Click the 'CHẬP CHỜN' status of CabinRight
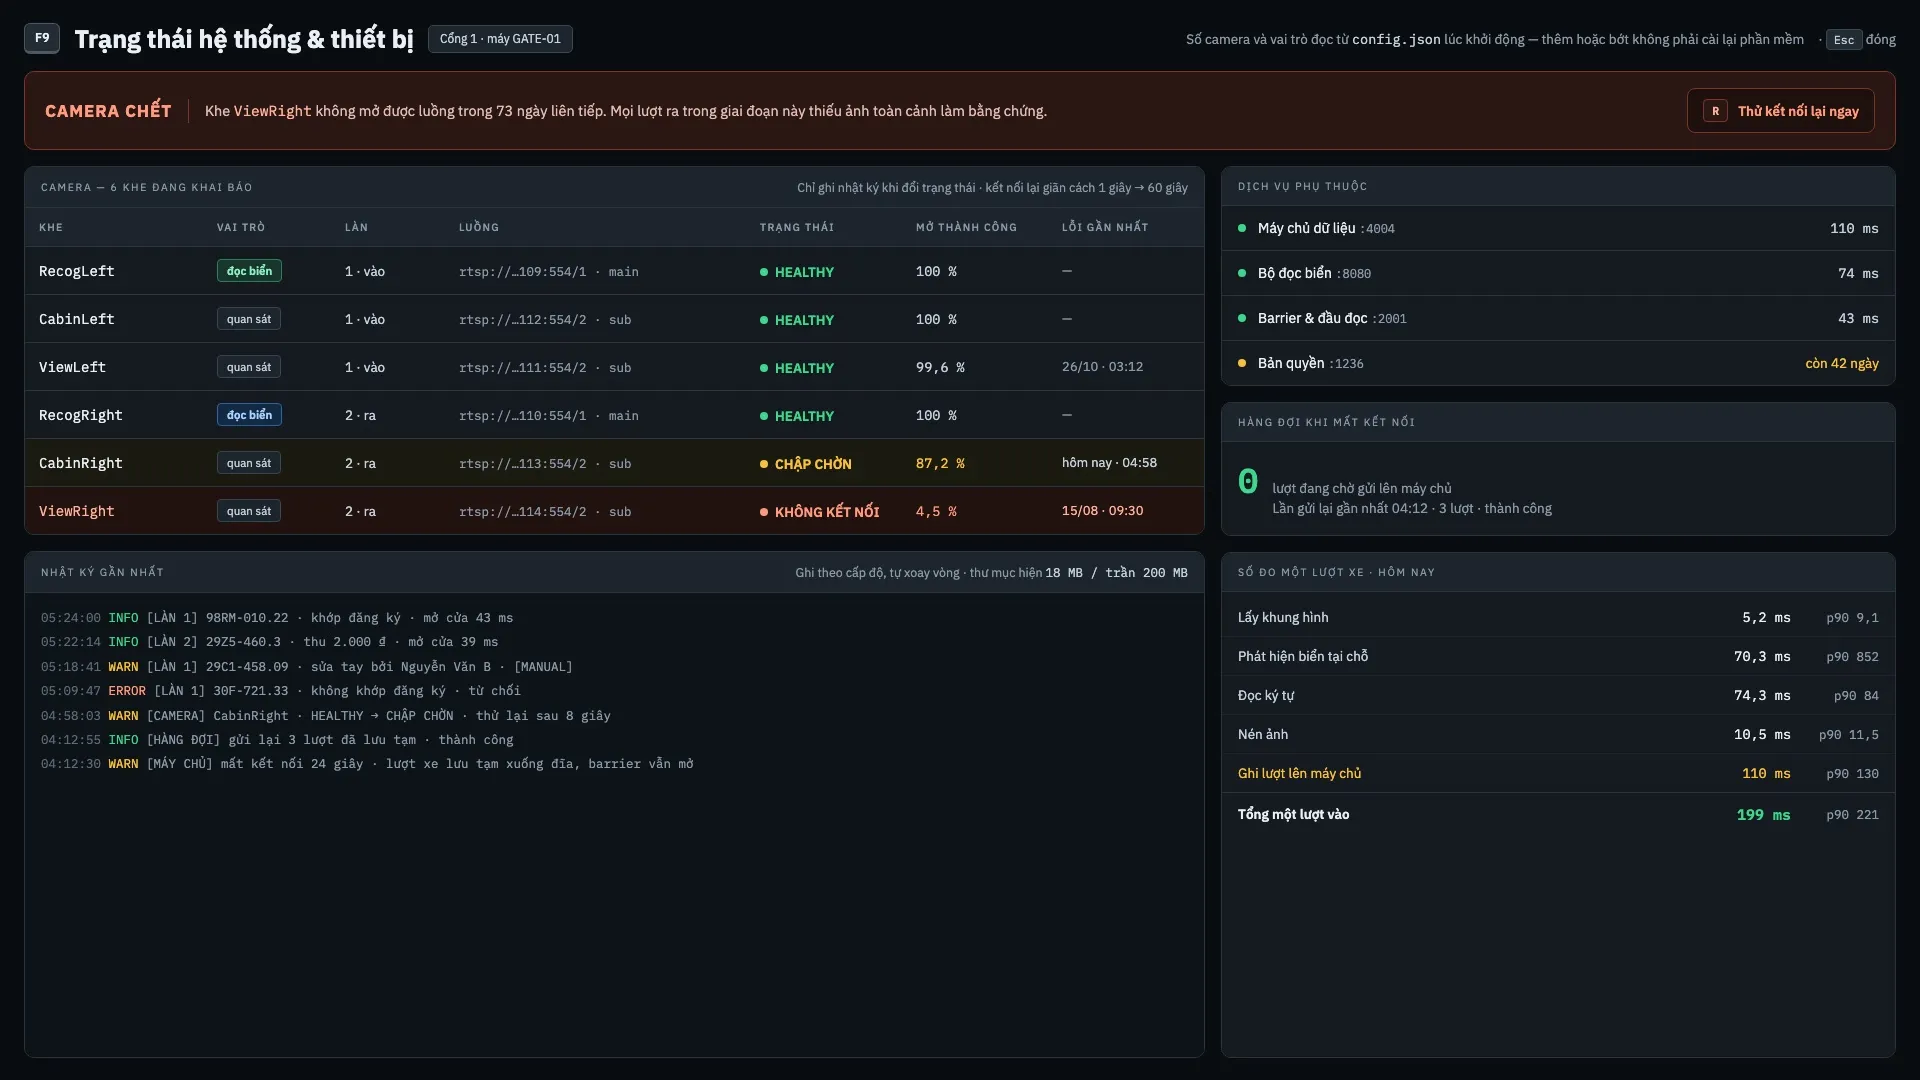1920x1080 pixels. [806, 464]
